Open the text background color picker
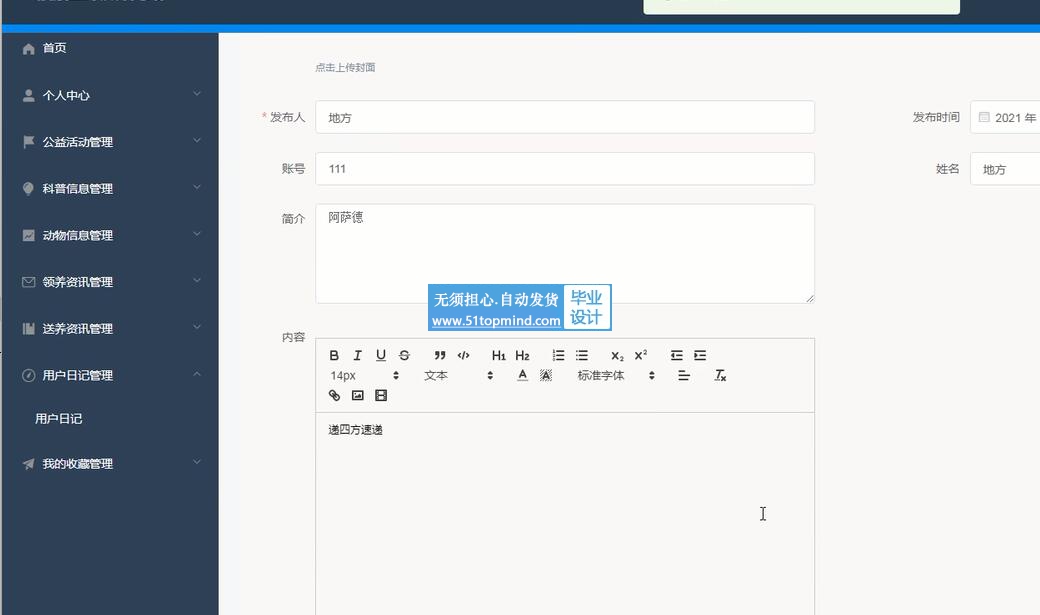 pyautogui.click(x=546, y=376)
